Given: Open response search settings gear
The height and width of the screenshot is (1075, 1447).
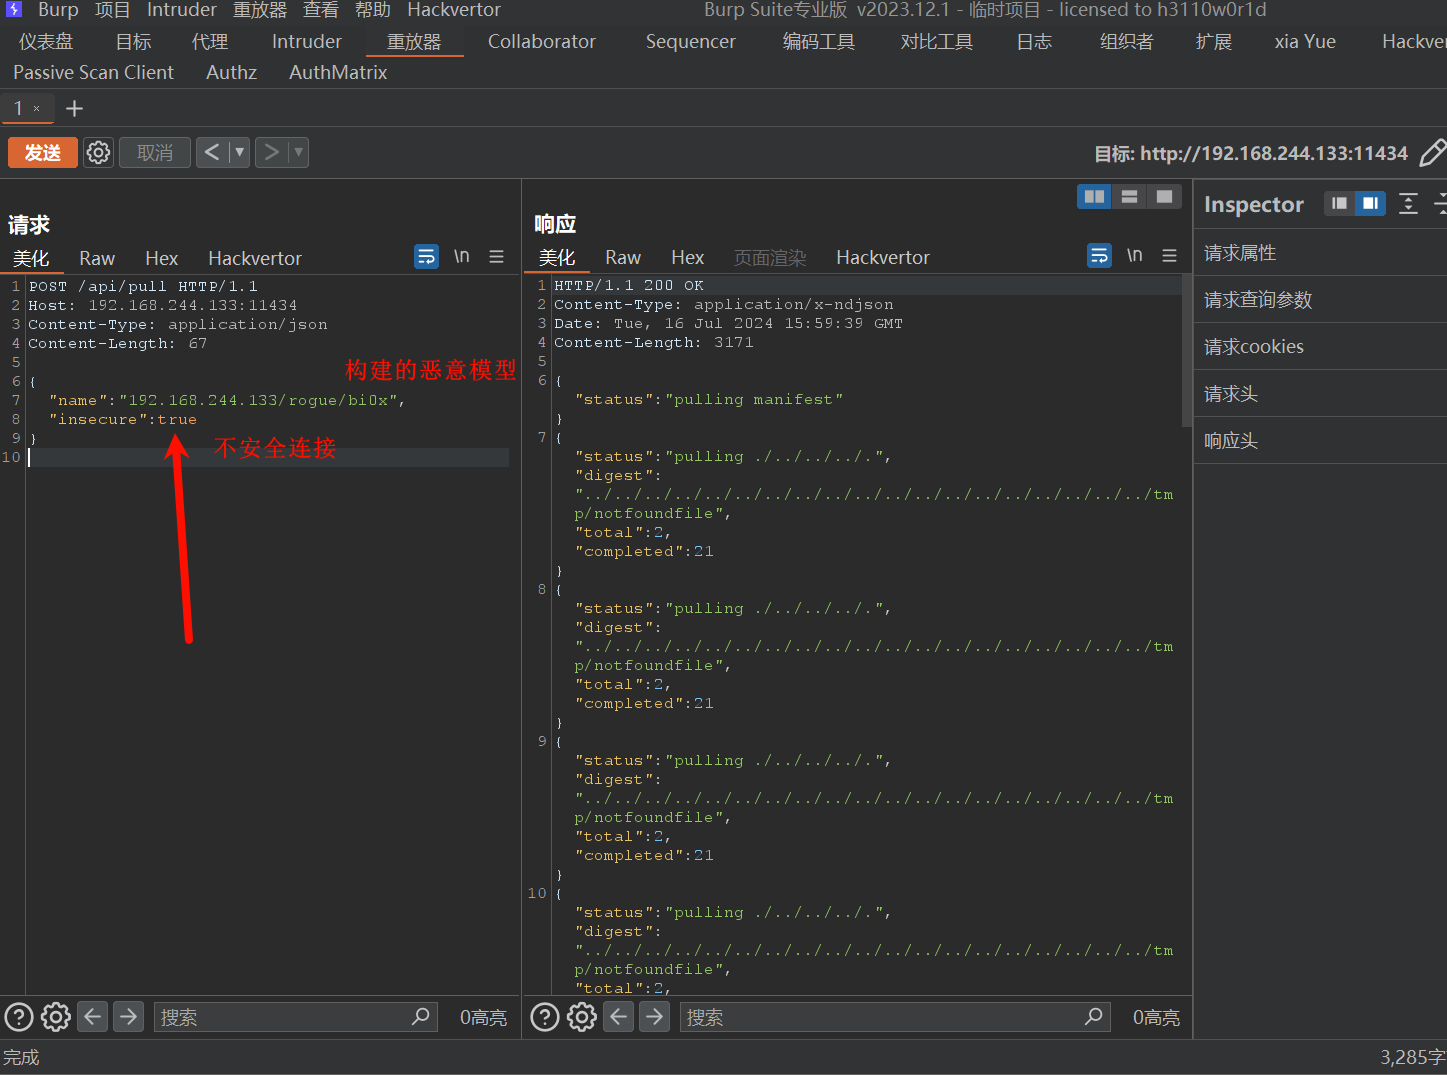Looking at the screenshot, I should tap(582, 1017).
